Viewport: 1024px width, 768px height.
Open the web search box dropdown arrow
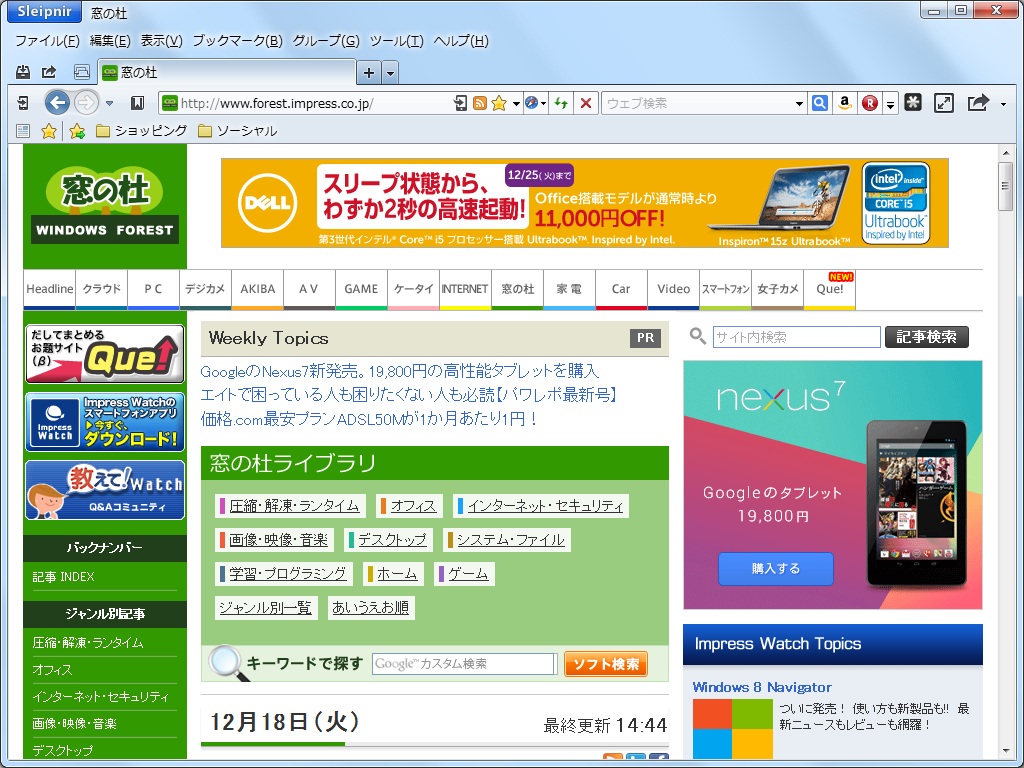pyautogui.click(x=797, y=103)
